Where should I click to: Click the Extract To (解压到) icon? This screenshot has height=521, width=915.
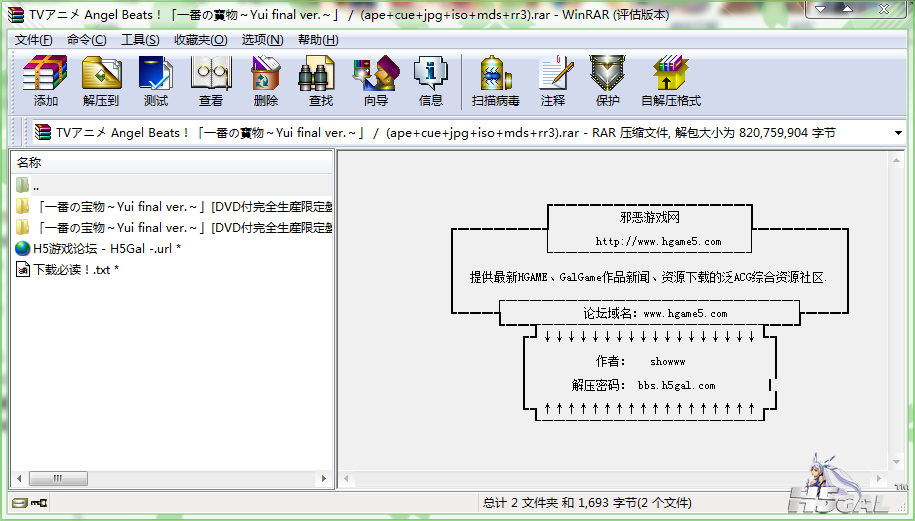click(x=101, y=74)
